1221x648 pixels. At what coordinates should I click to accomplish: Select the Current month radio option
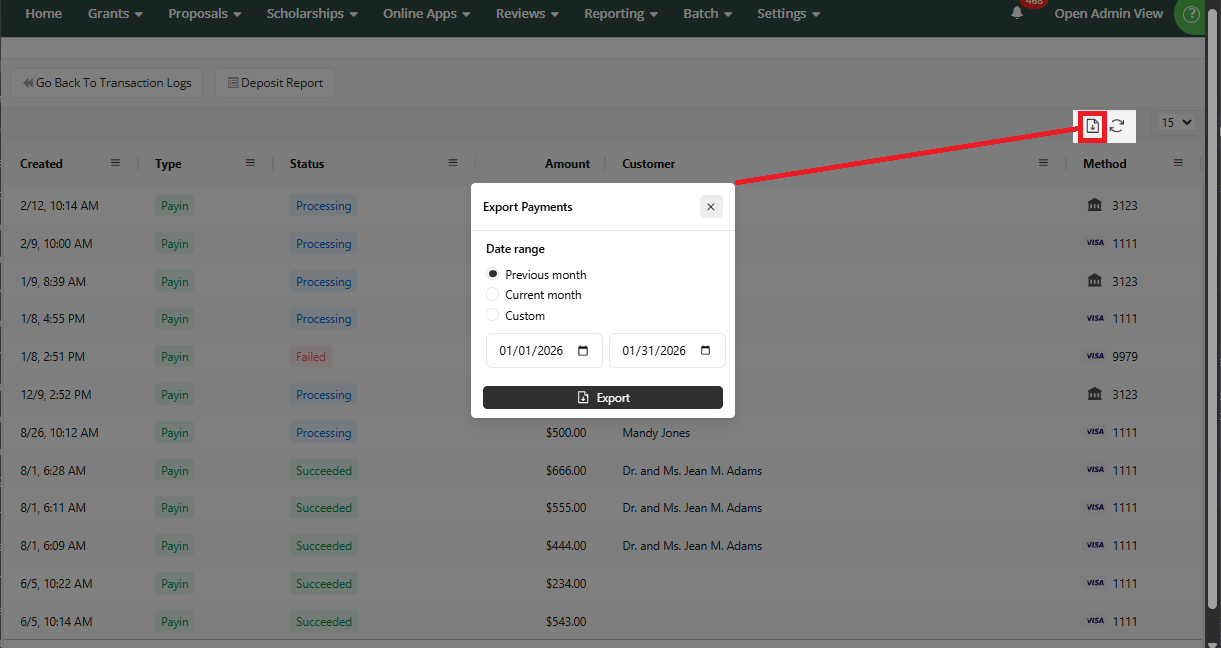[492, 294]
